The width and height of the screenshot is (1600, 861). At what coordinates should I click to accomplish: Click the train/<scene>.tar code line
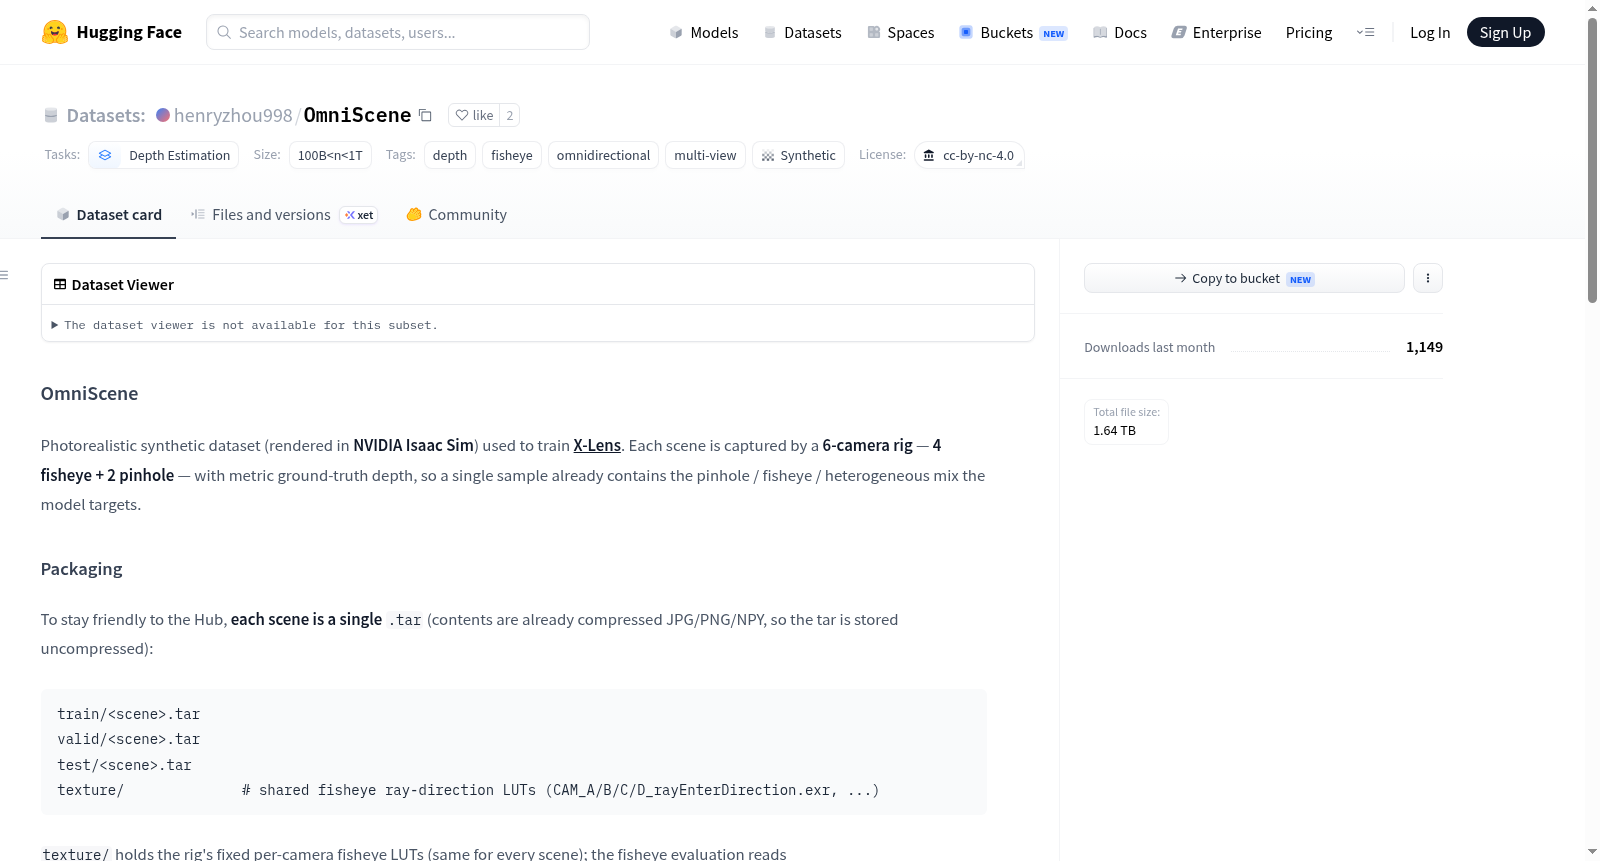tap(129, 714)
